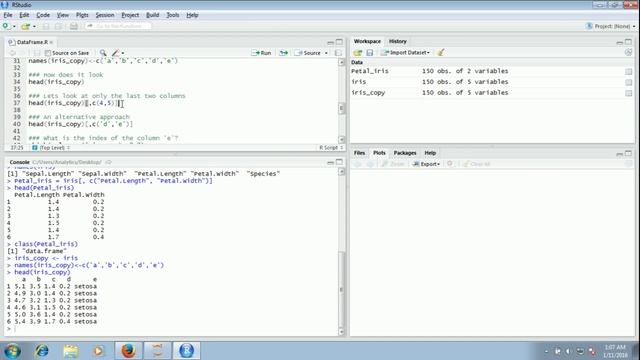Open the Code menu
This screenshot has width=640, height=360.
(x=43, y=15)
